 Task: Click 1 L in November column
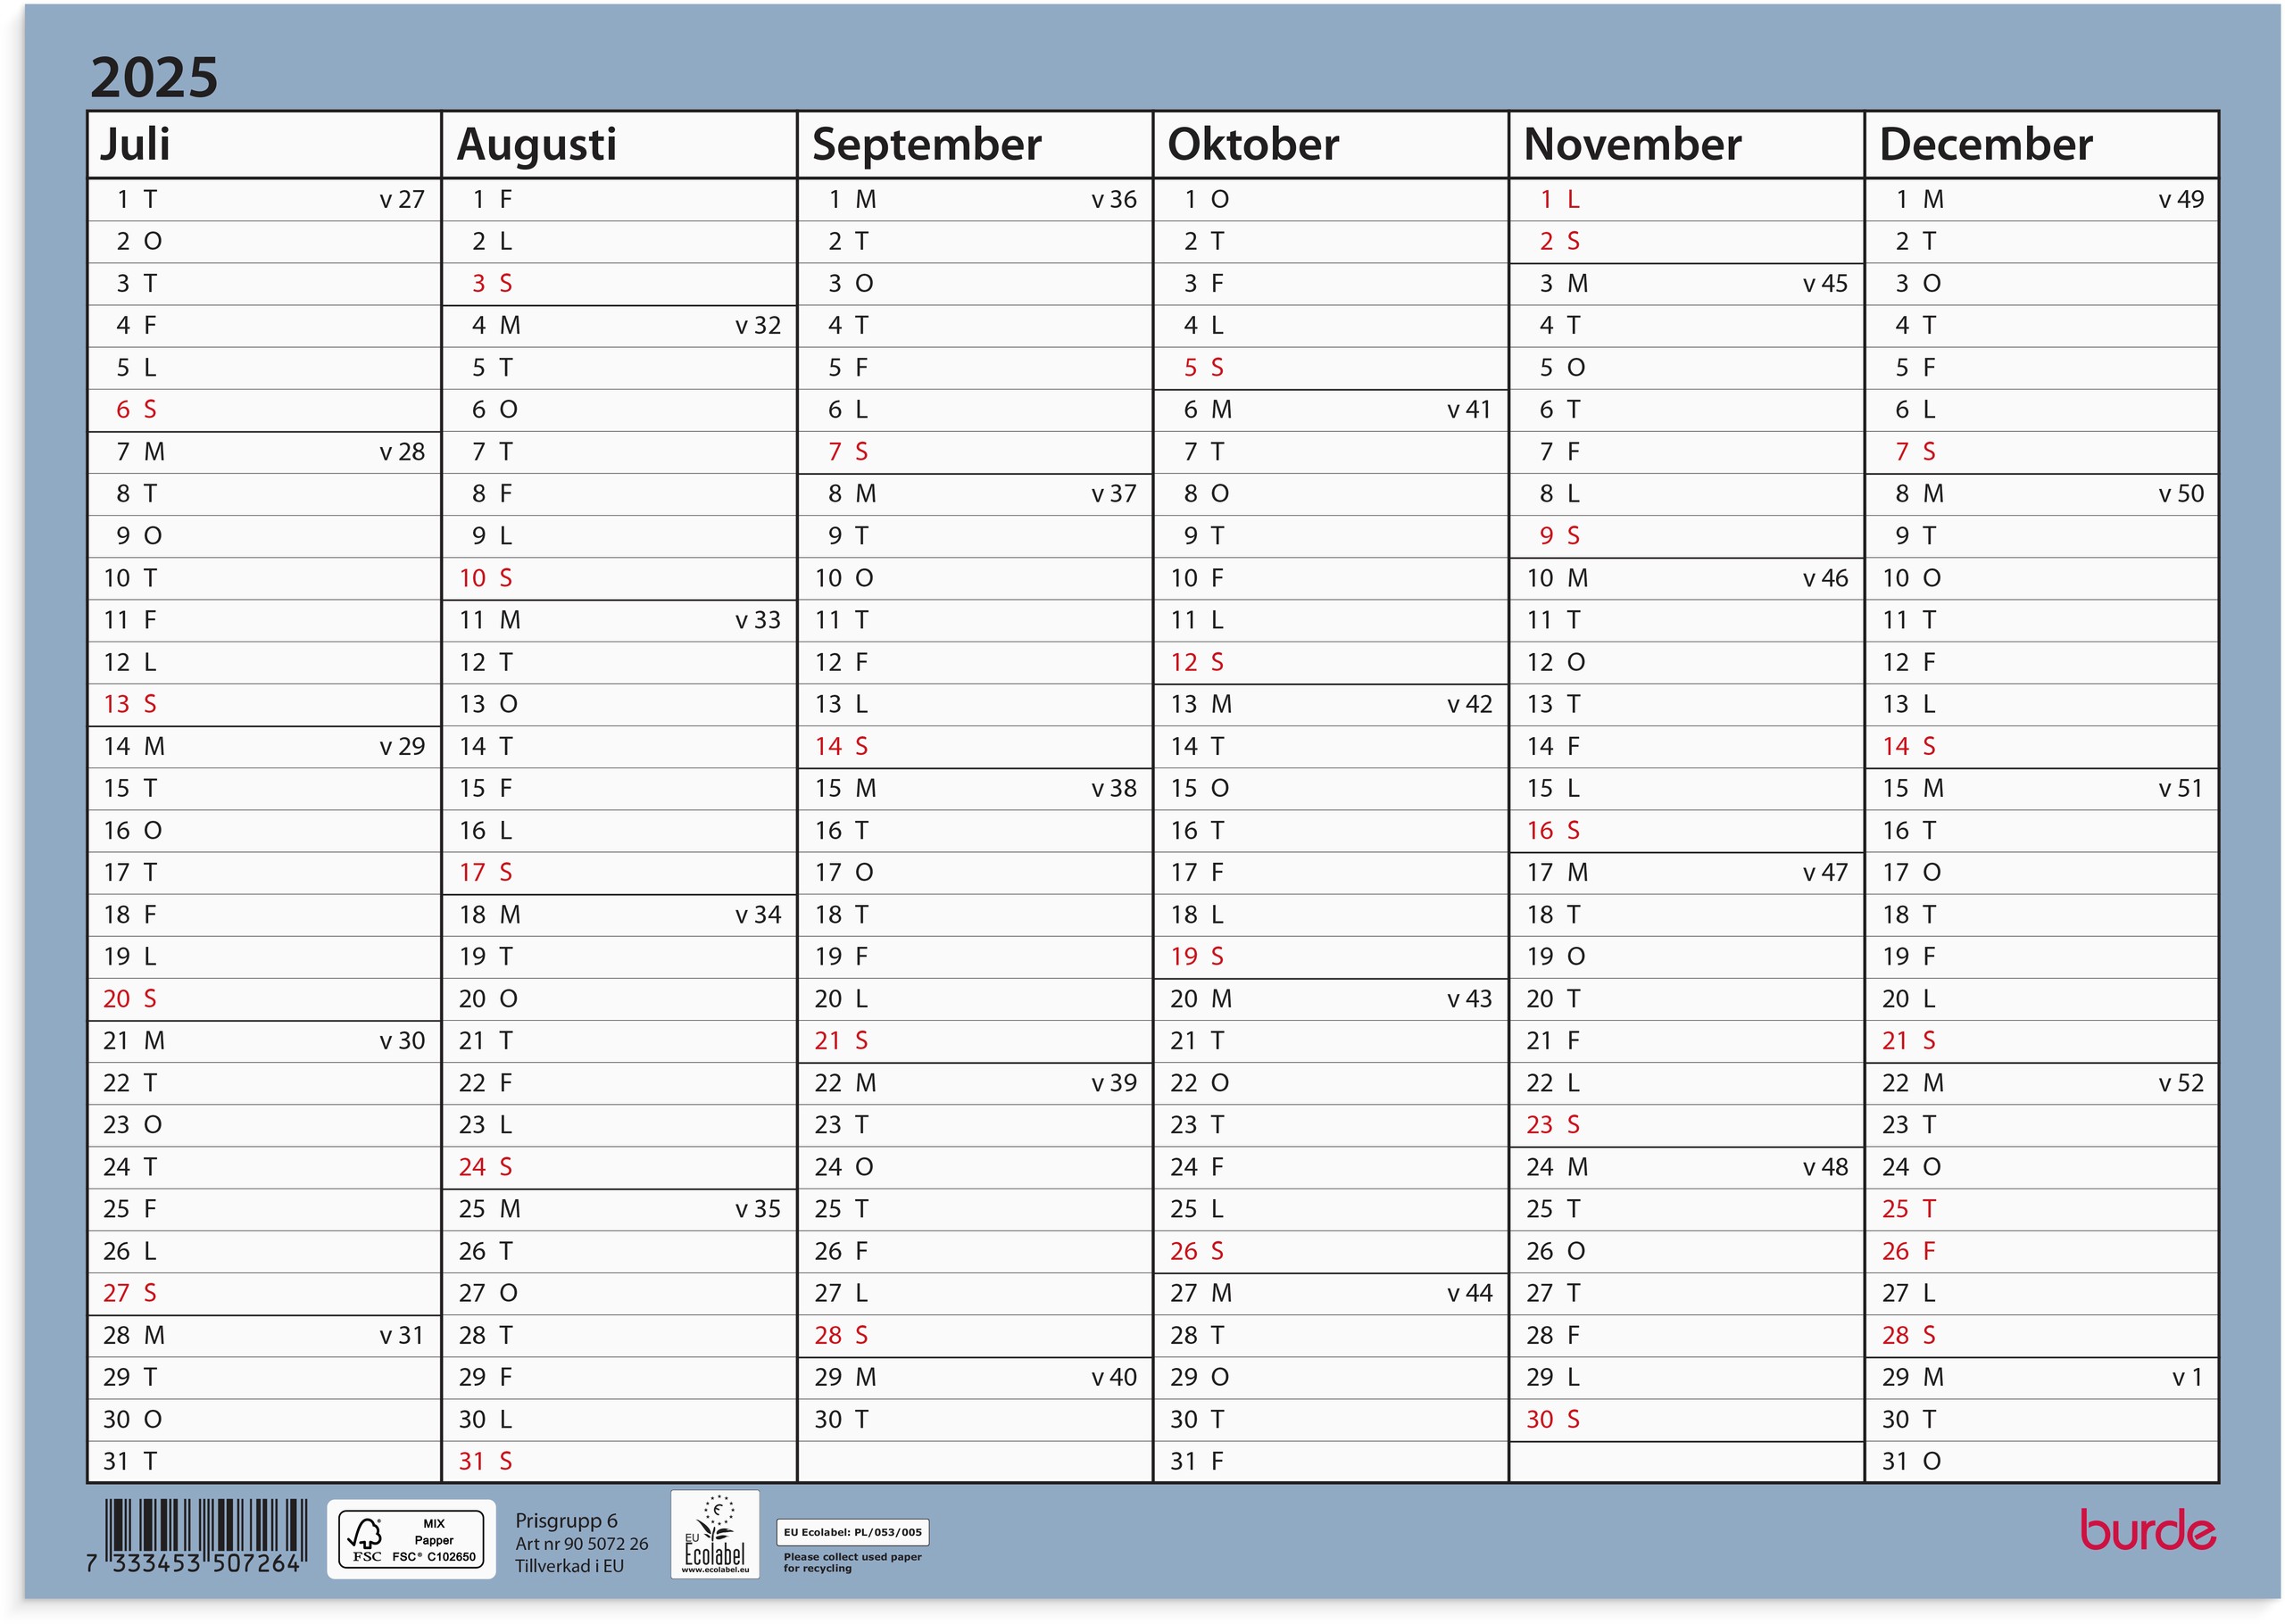point(1559,200)
